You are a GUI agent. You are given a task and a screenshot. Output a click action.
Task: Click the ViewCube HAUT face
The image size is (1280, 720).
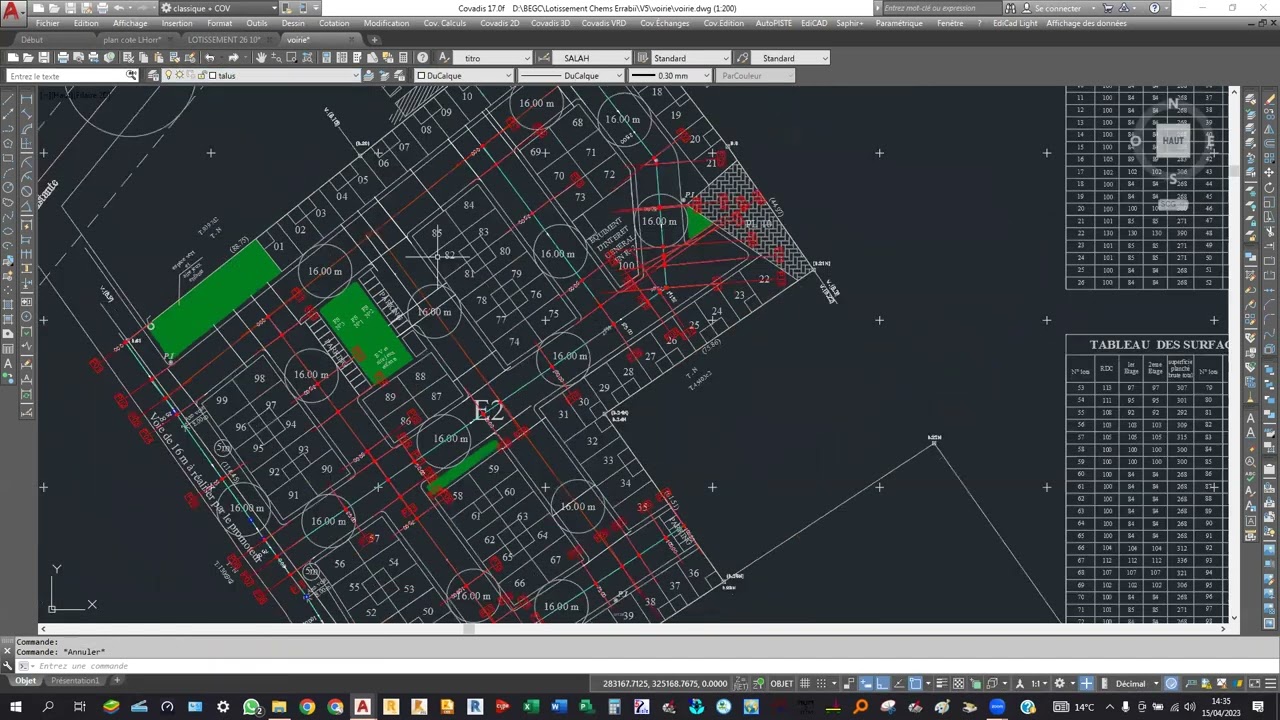(x=1173, y=141)
